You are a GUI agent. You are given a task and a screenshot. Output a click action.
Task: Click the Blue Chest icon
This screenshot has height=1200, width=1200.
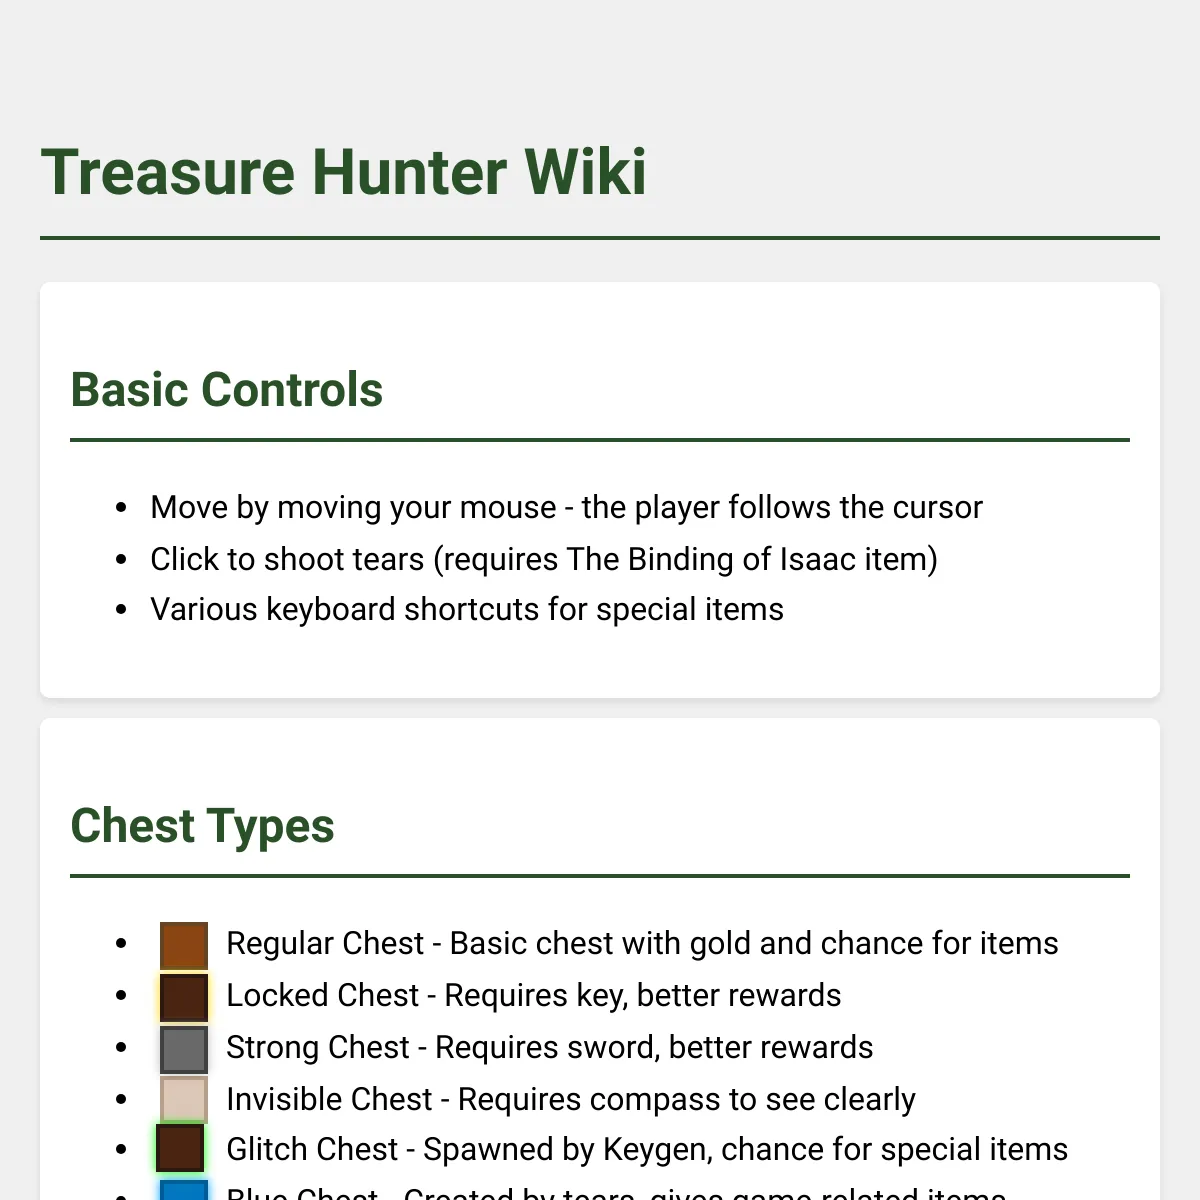[x=184, y=1190]
